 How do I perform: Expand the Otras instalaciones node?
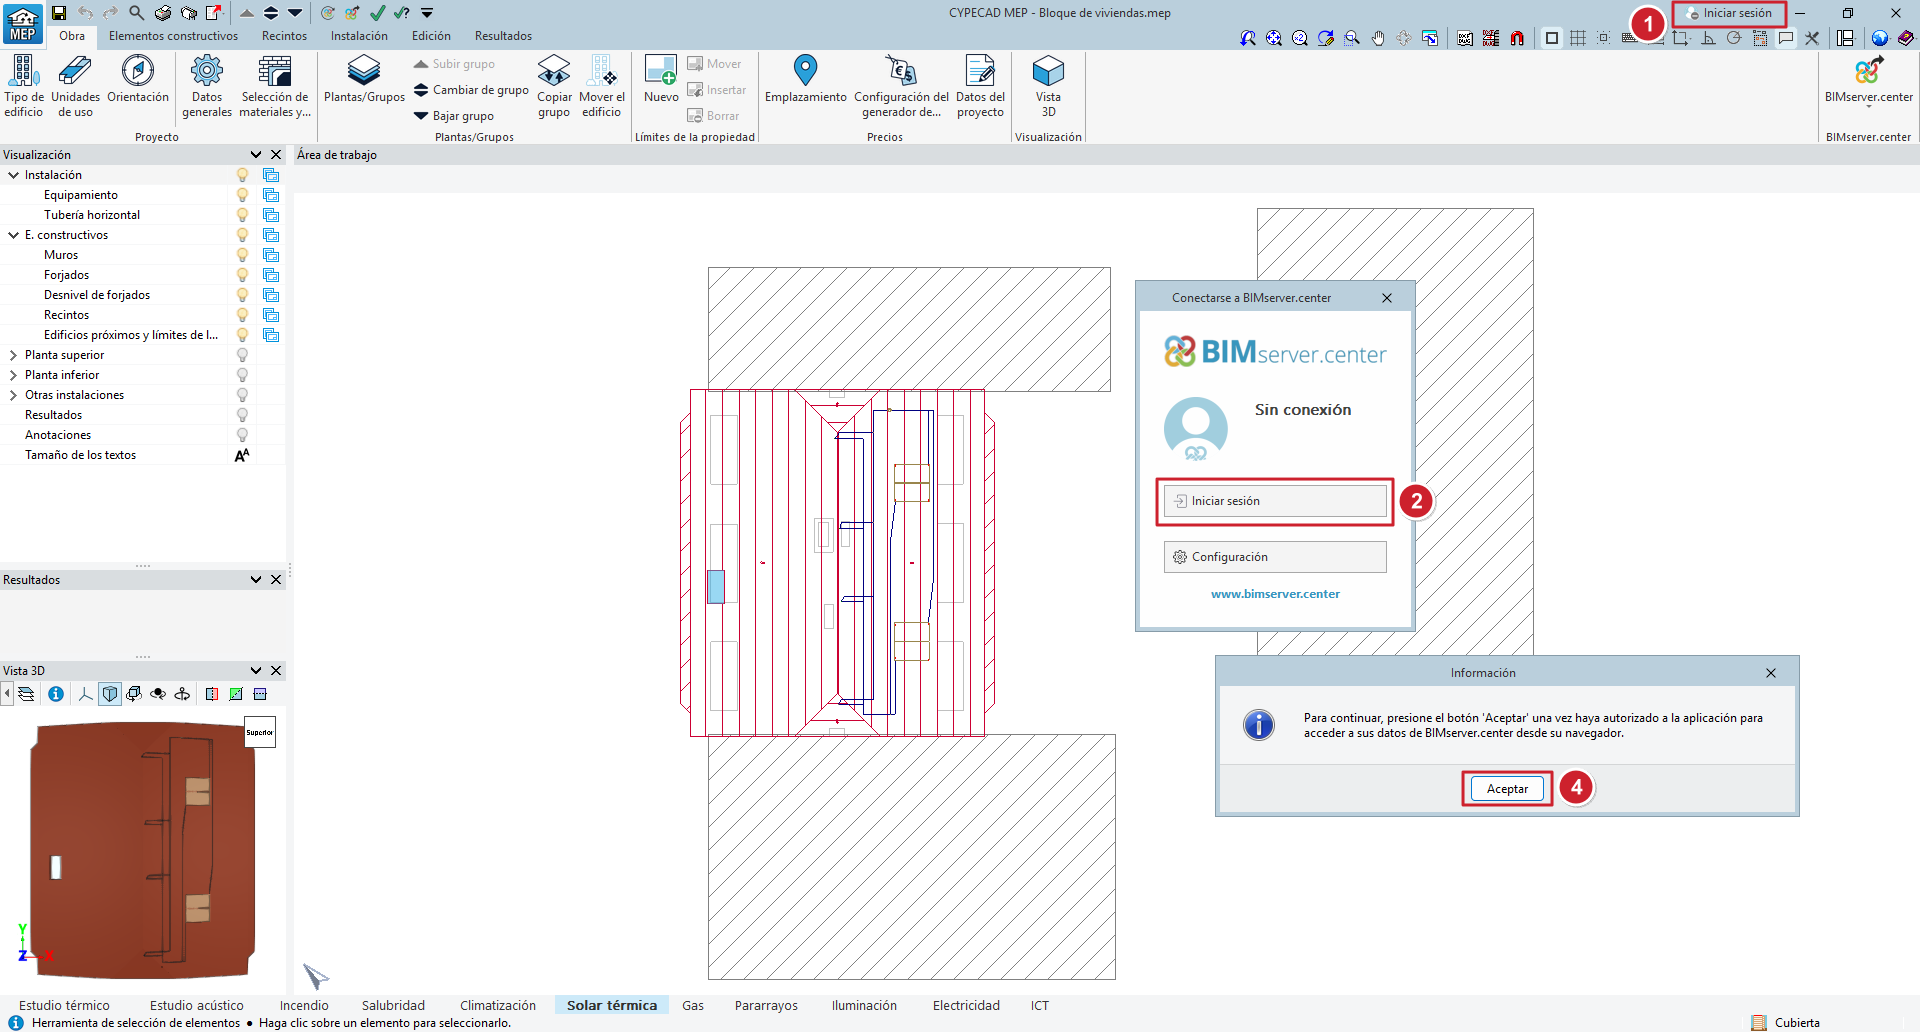click(13, 395)
